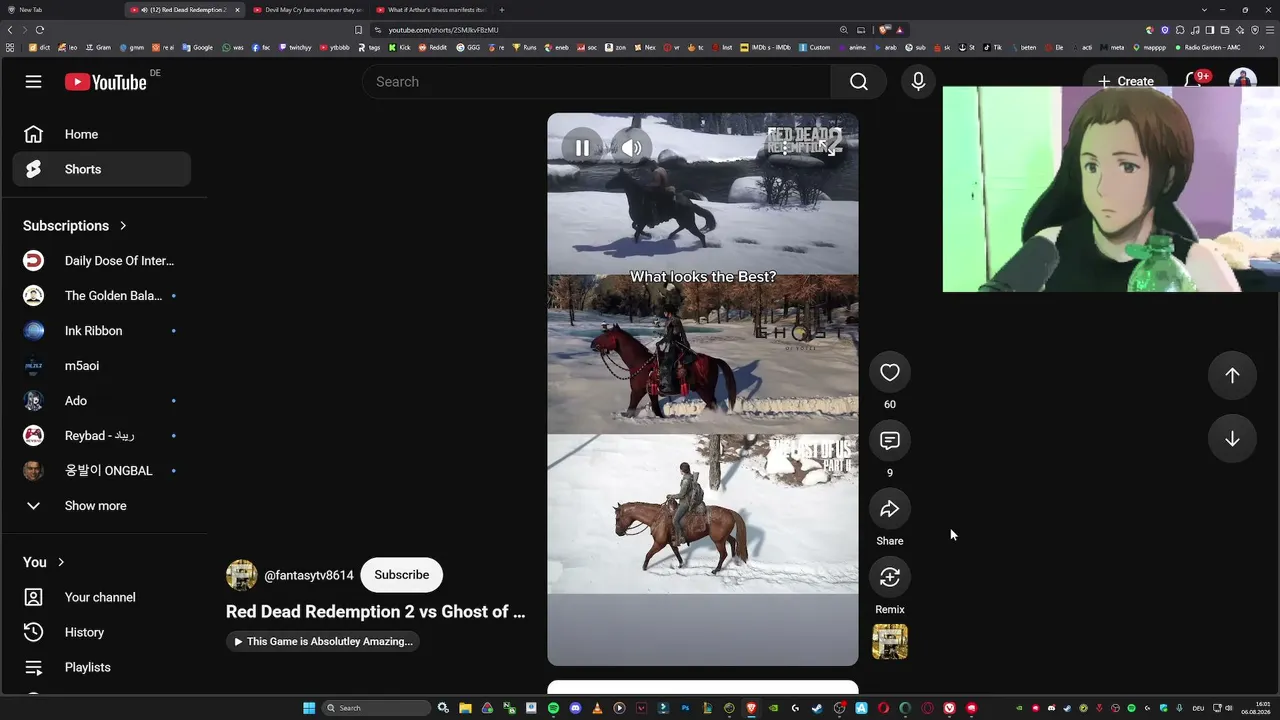
Task: Bookmark this page
Action: click(x=358, y=30)
